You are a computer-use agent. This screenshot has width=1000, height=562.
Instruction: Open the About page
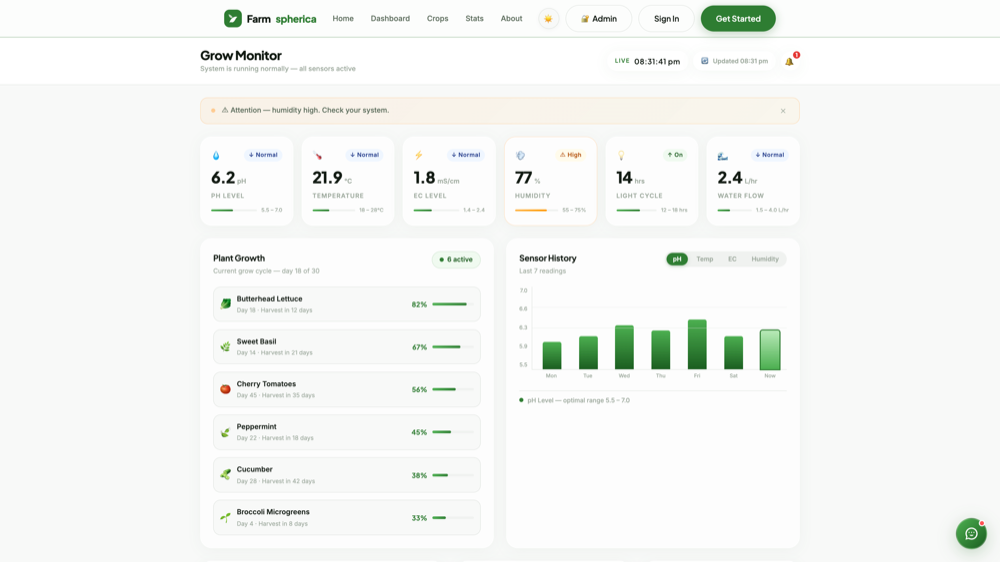click(x=511, y=18)
